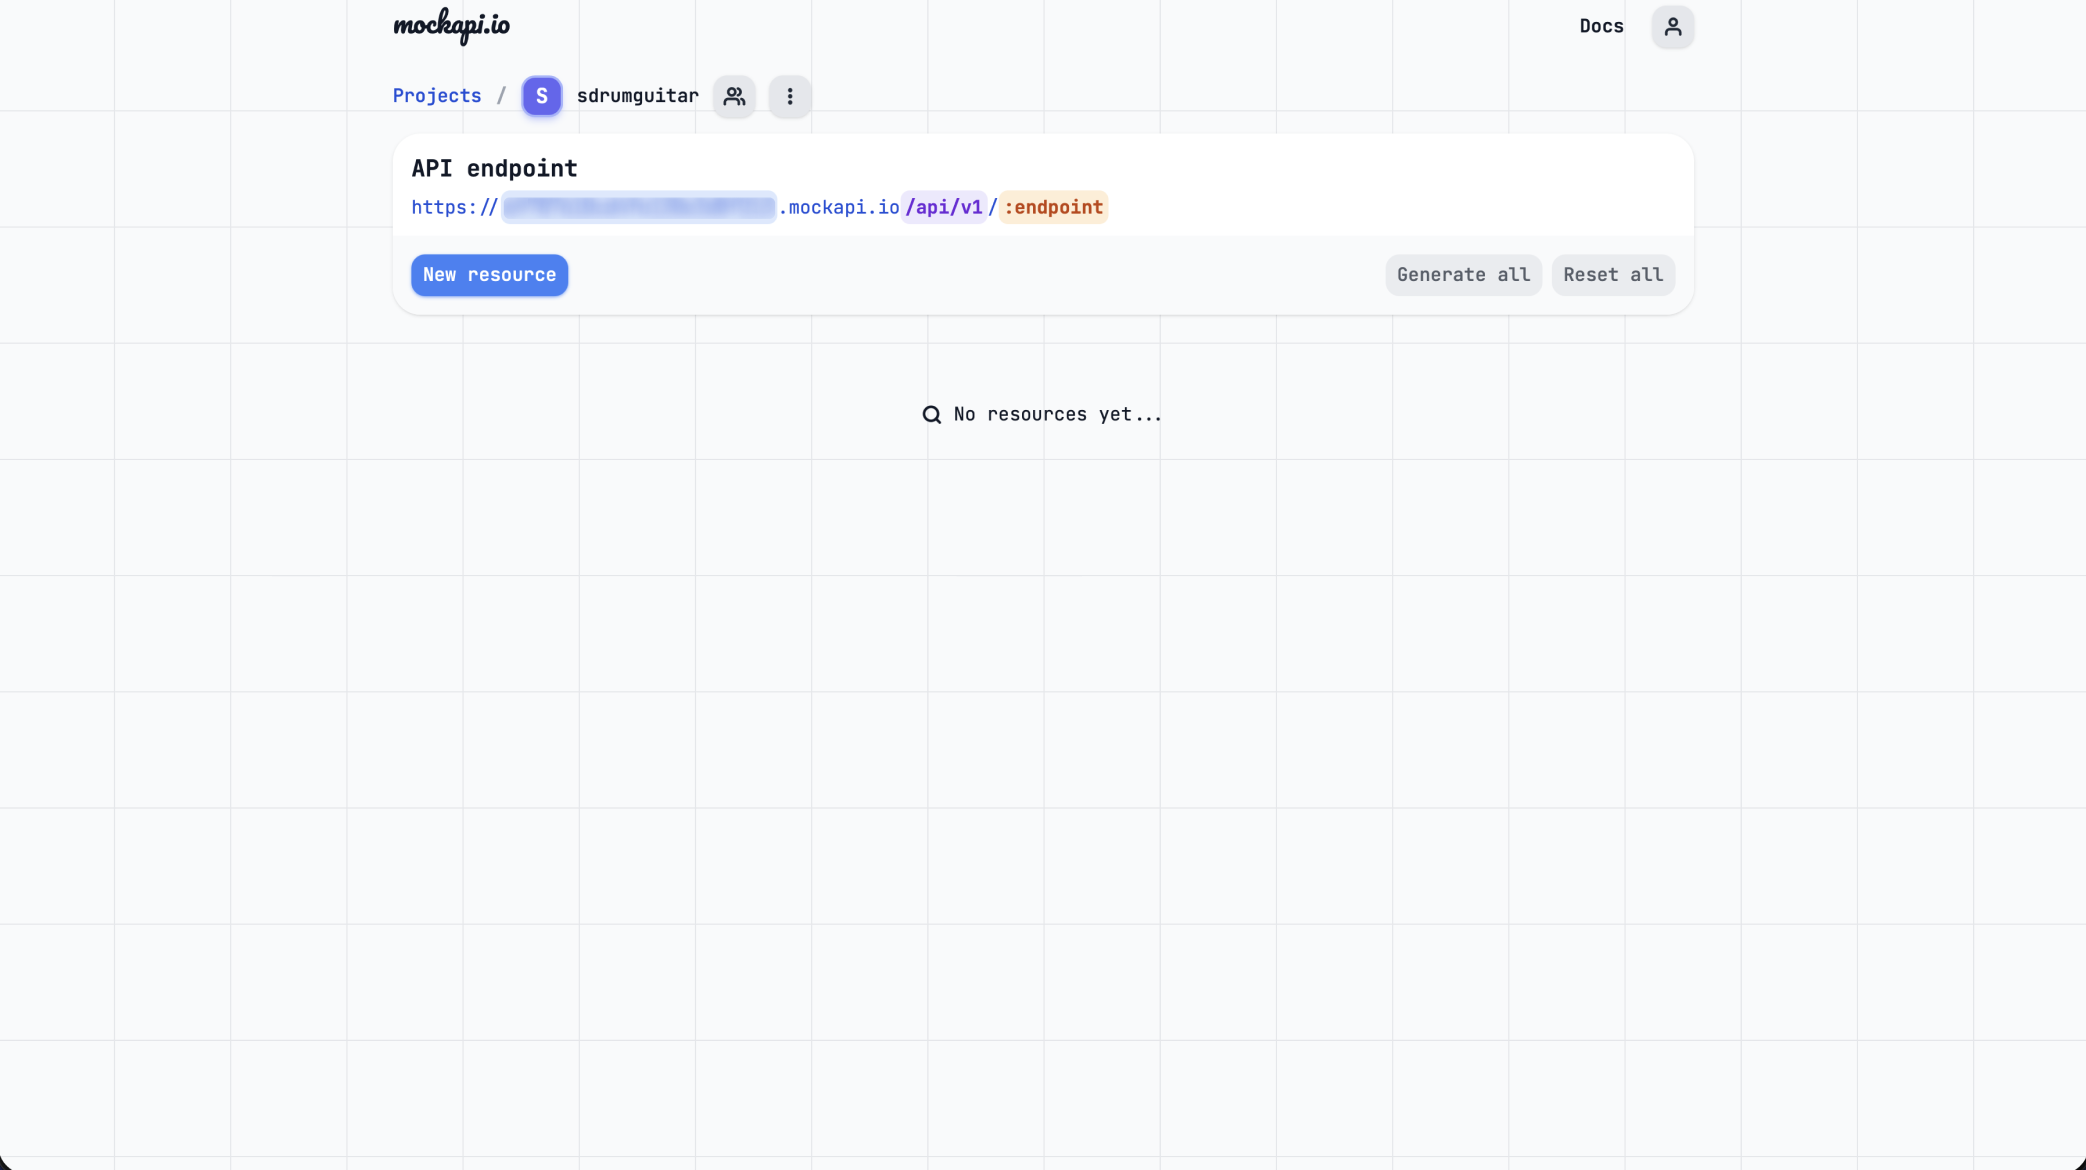Open the three-dot project options menu
2086x1170 pixels.
coord(789,96)
